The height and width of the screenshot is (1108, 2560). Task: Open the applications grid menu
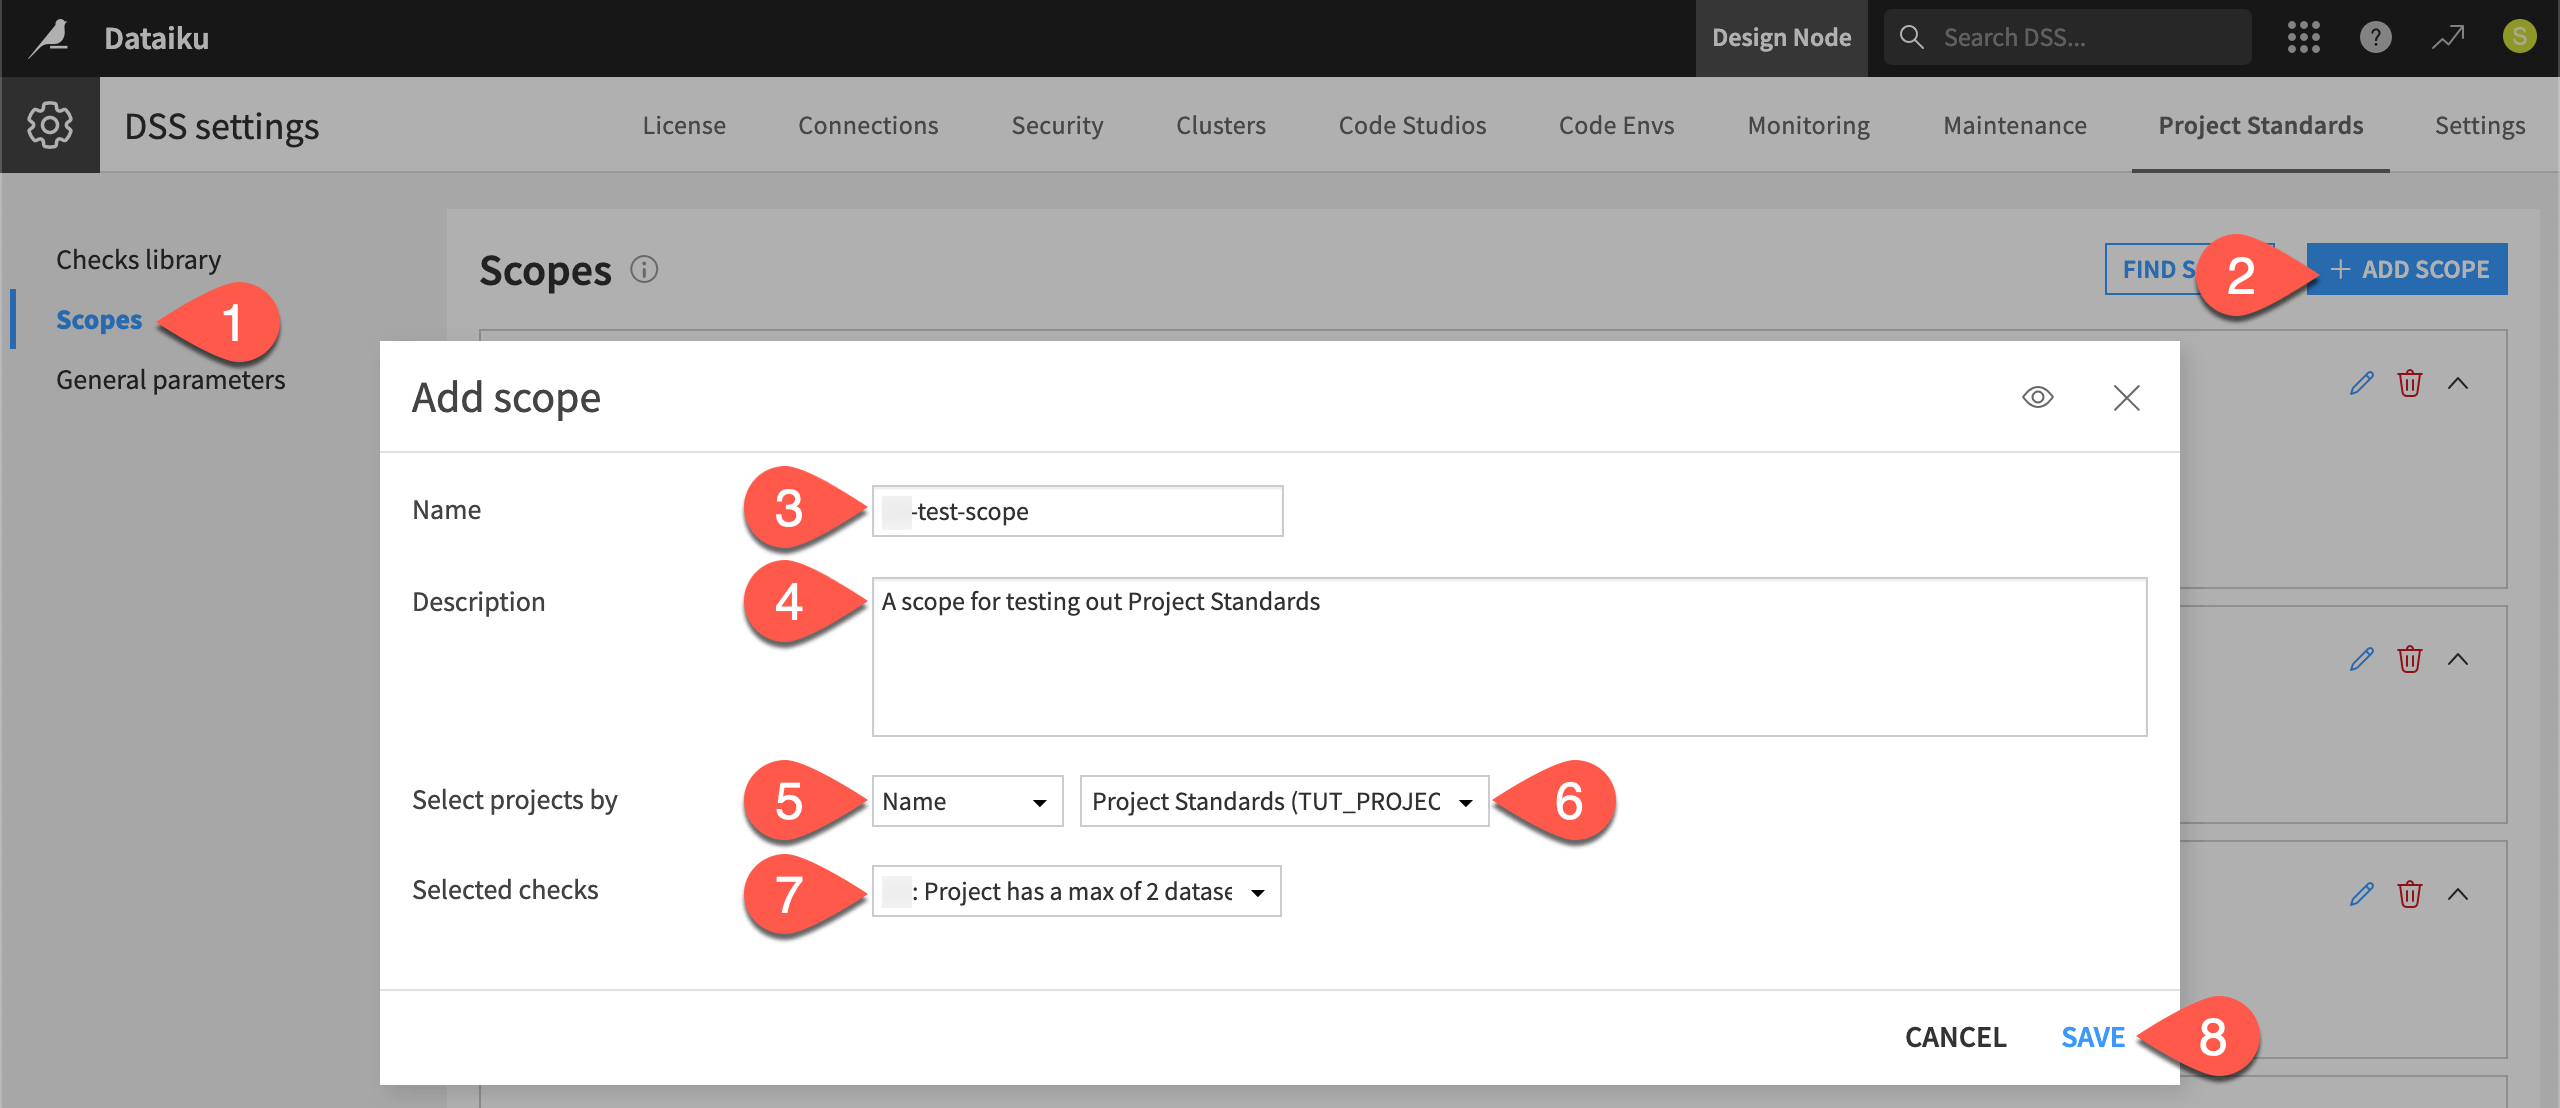[x=2303, y=38]
